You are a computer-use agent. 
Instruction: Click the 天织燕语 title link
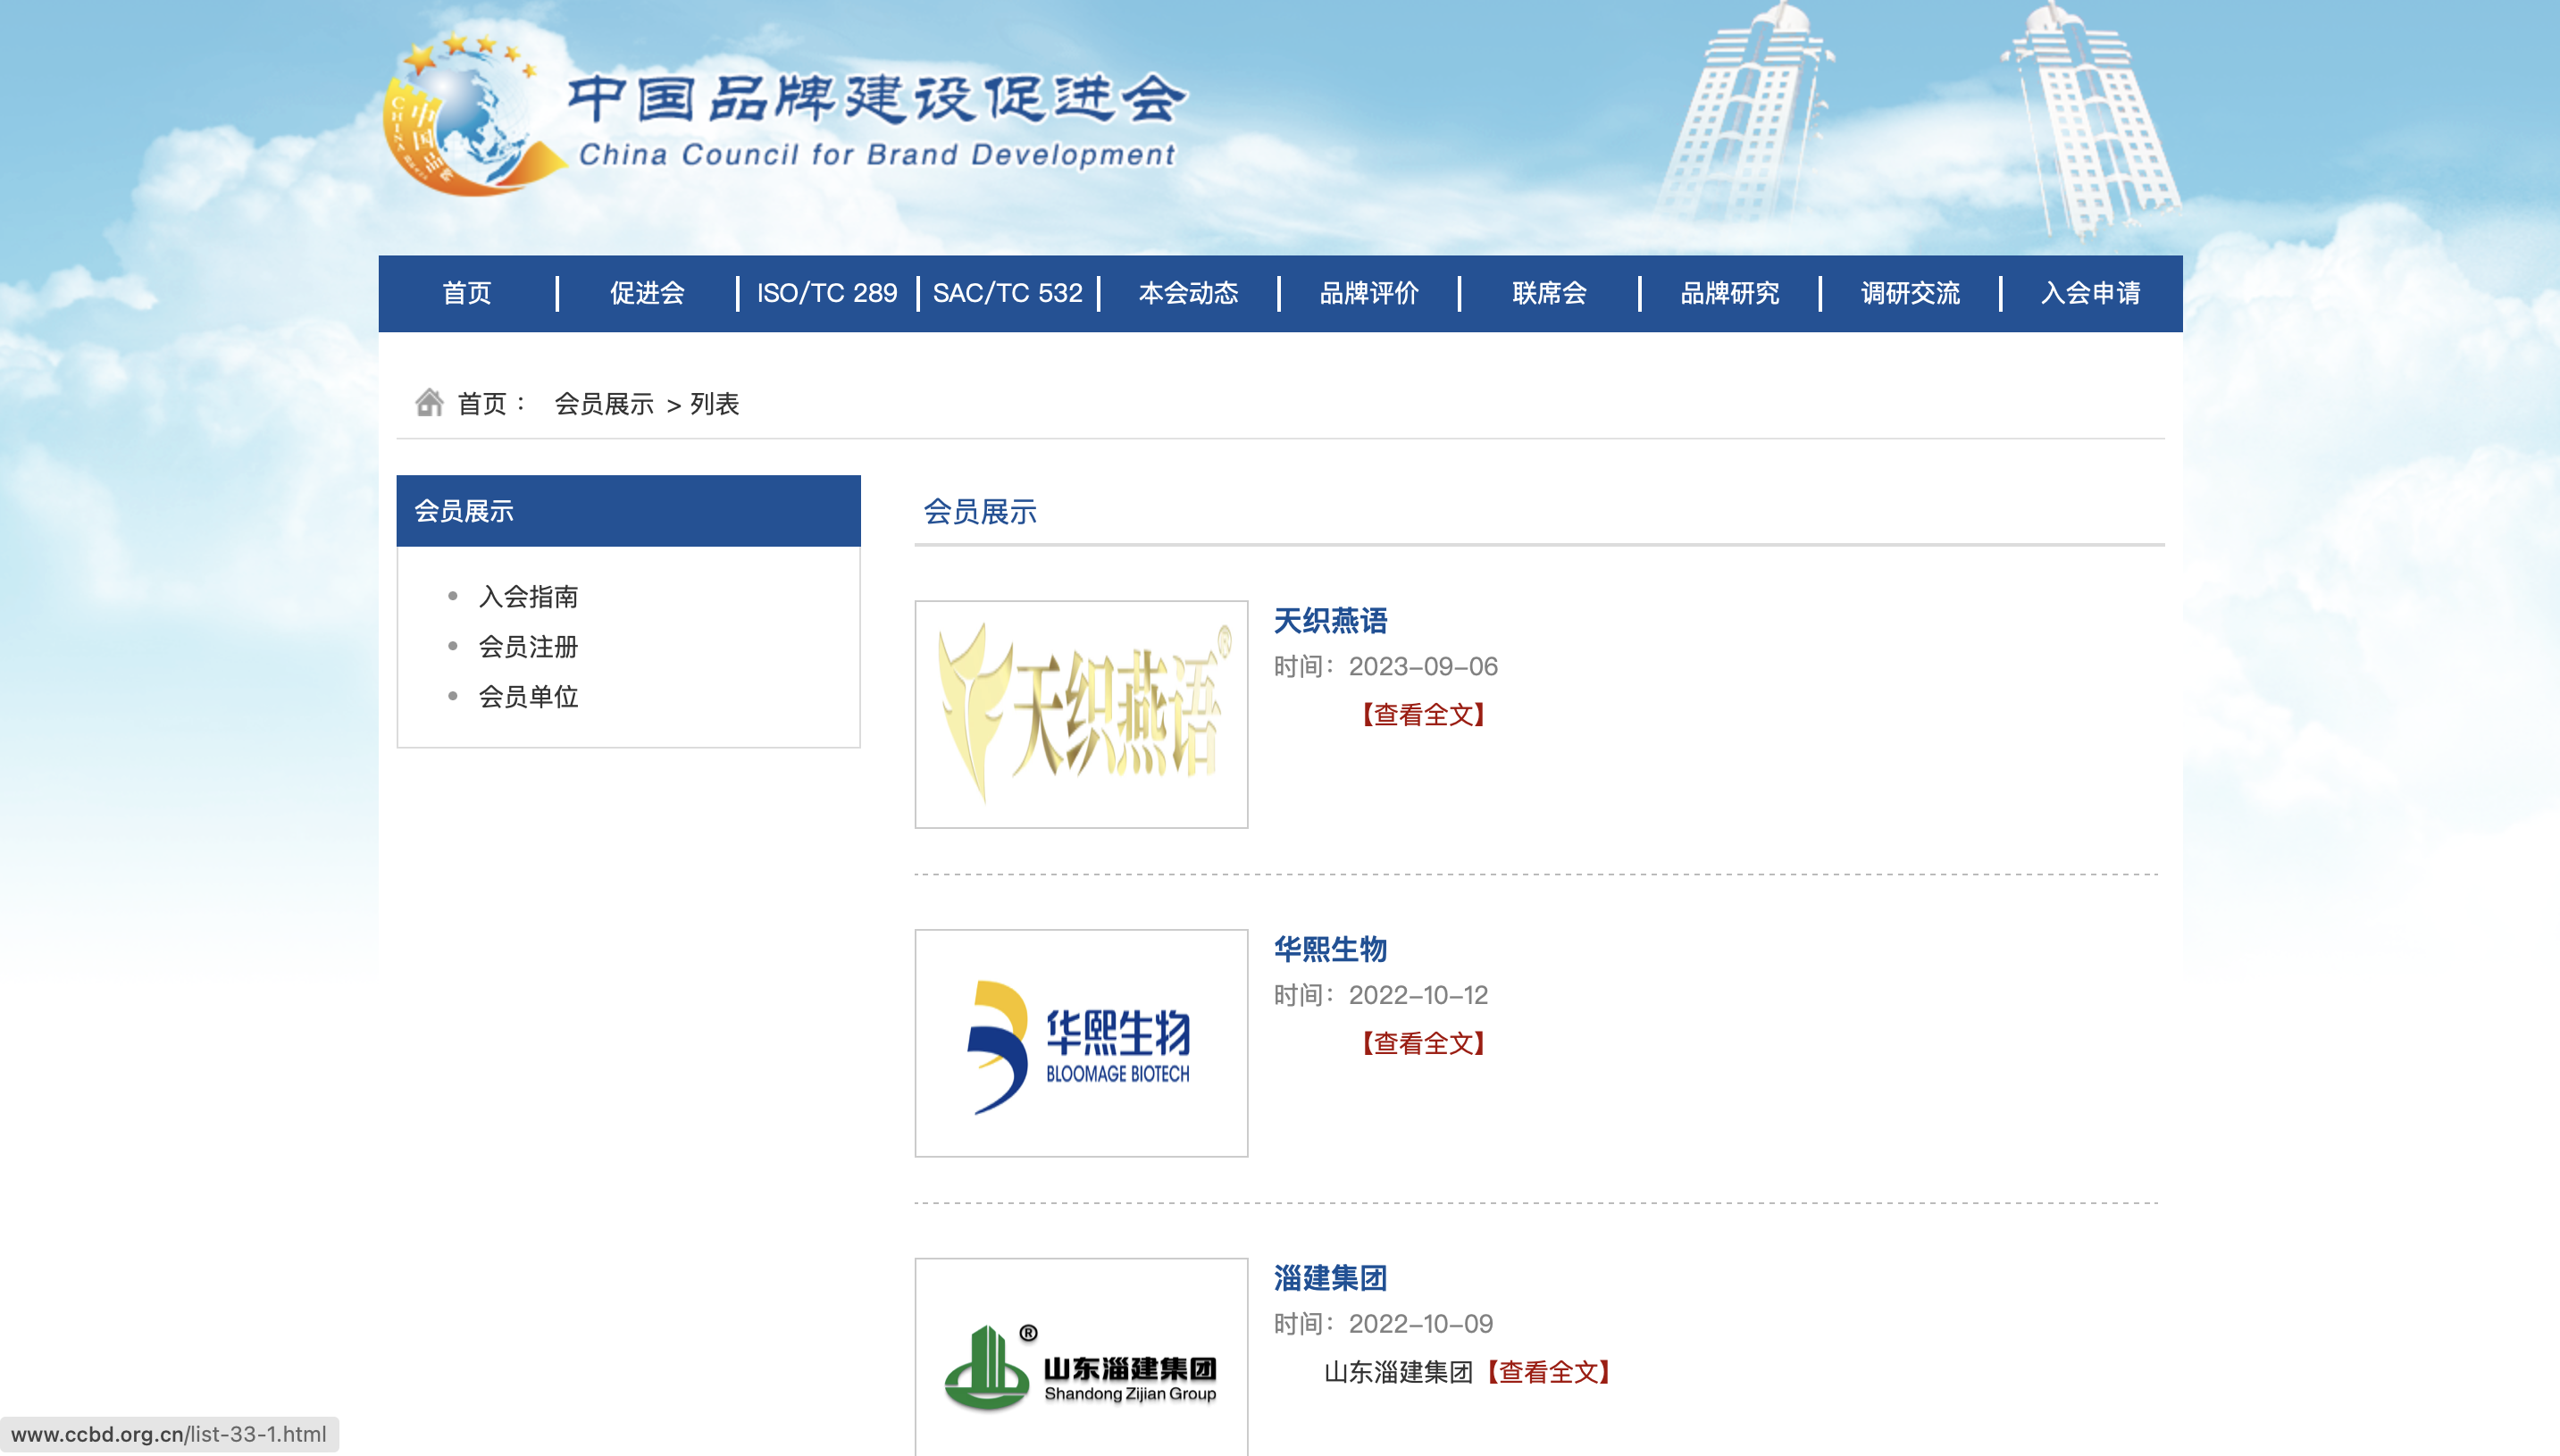1330,621
